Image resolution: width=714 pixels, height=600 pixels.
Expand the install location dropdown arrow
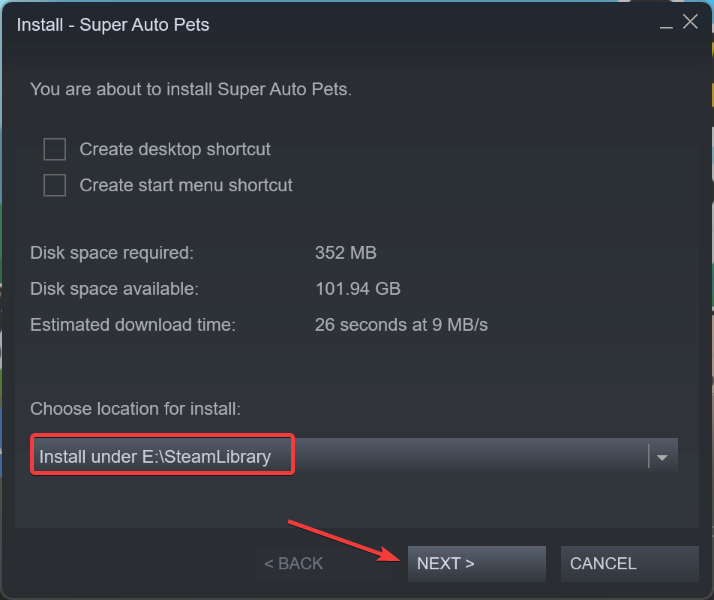(663, 457)
